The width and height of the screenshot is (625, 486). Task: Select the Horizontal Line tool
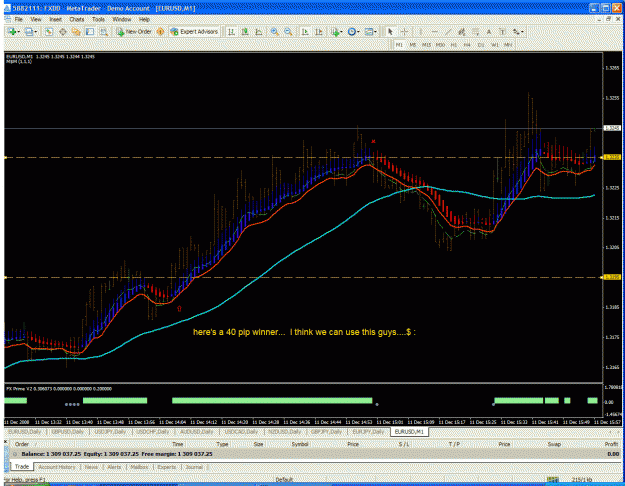pyautogui.click(x=434, y=32)
